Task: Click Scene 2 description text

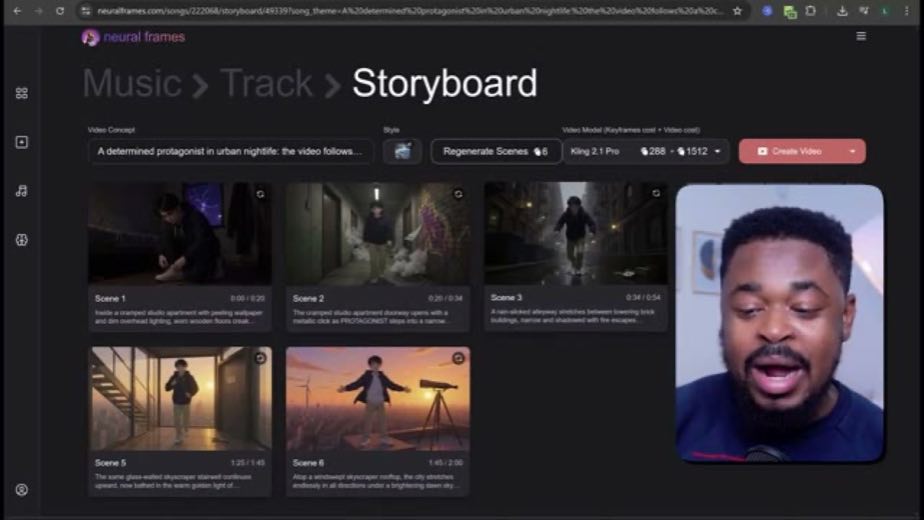Action: tap(371, 317)
